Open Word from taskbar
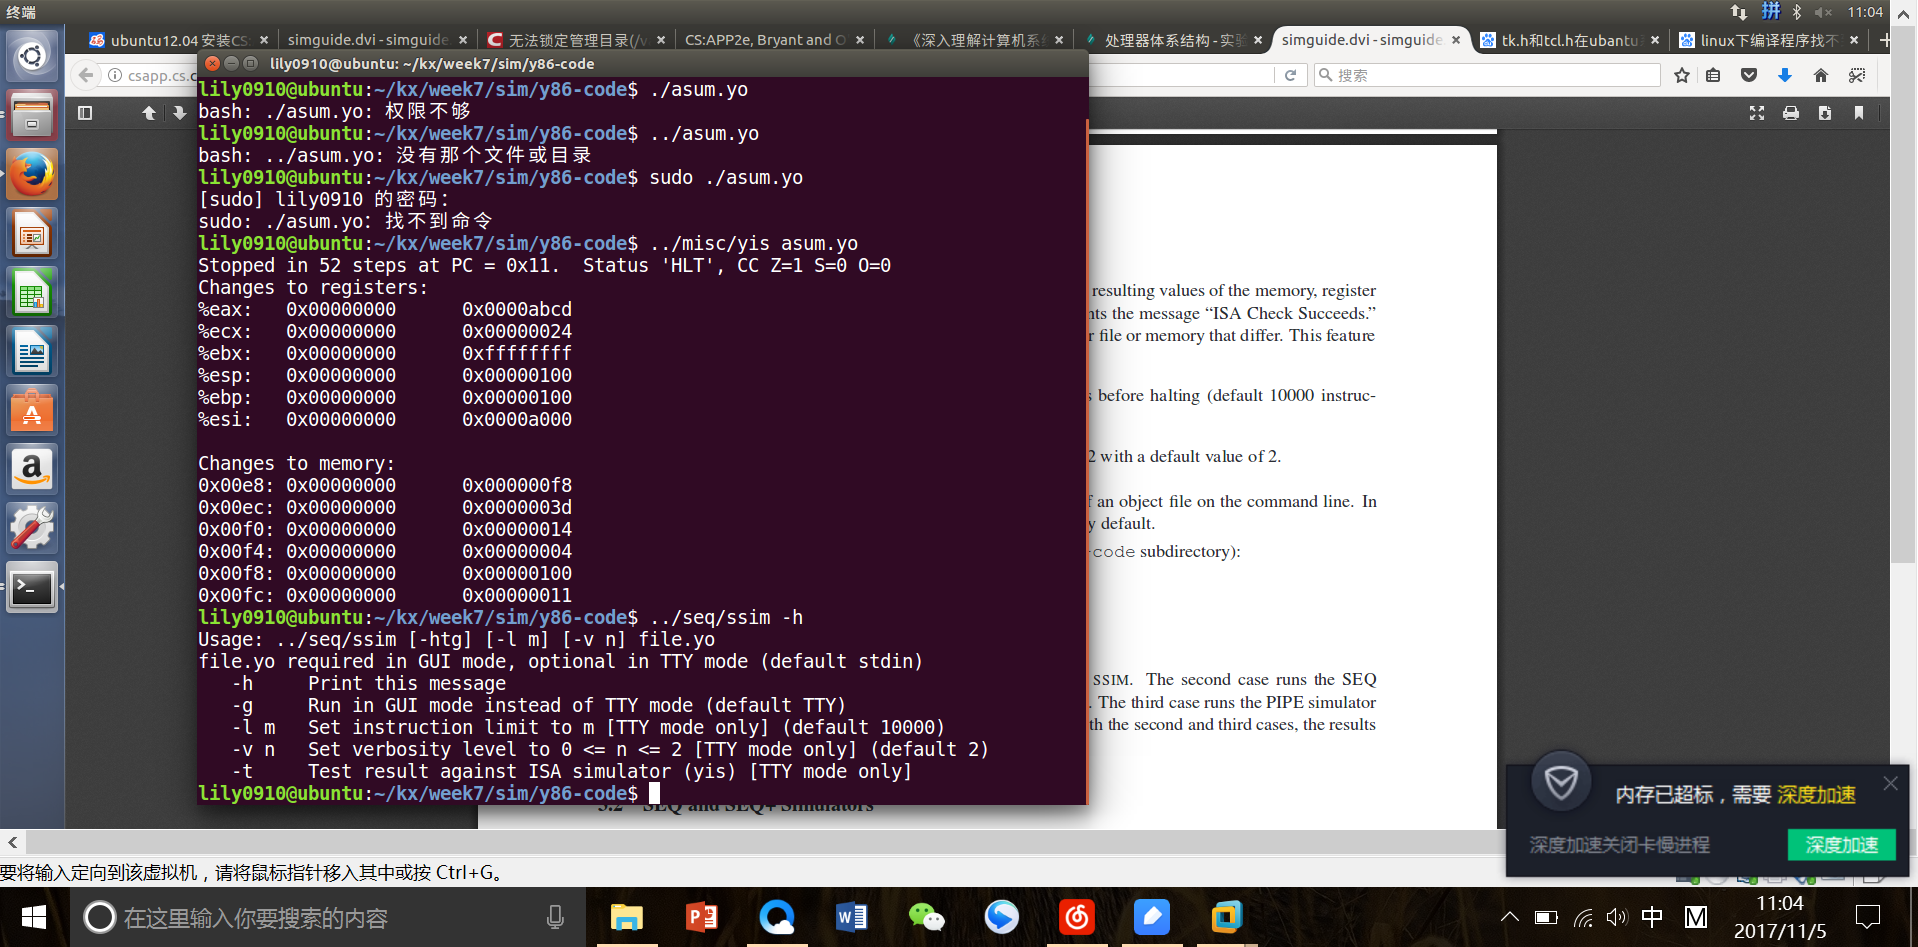Image resolution: width=1918 pixels, height=947 pixels. click(x=852, y=917)
